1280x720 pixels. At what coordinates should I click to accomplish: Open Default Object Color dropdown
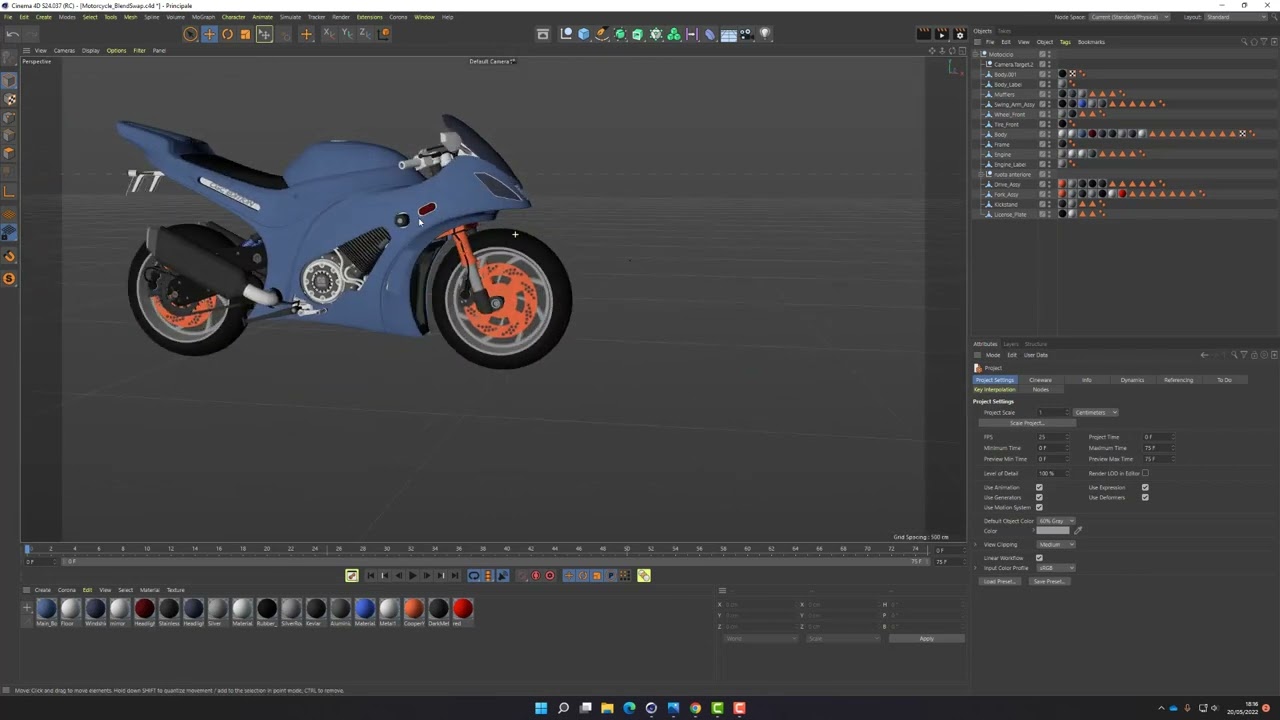(1056, 521)
